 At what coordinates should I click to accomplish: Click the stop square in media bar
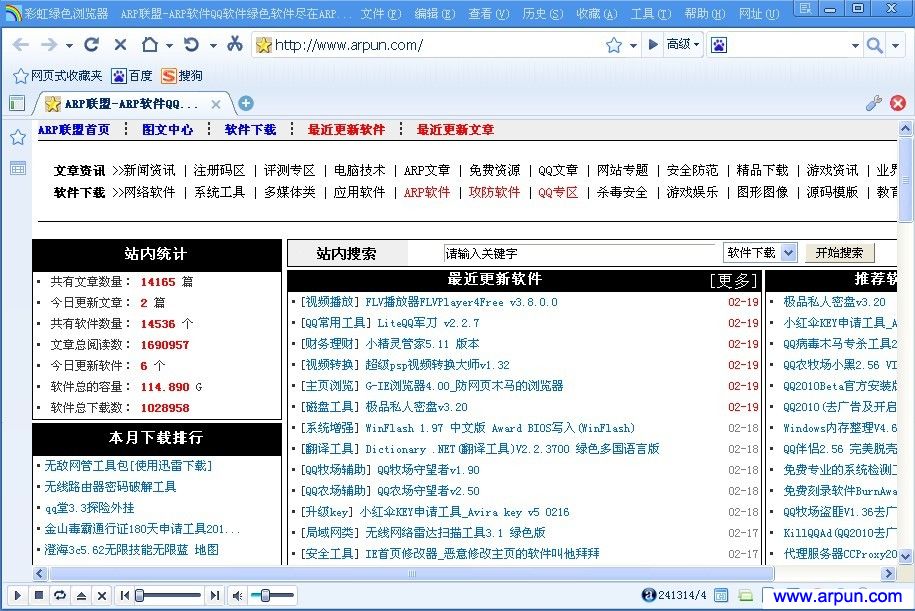click(39, 595)
